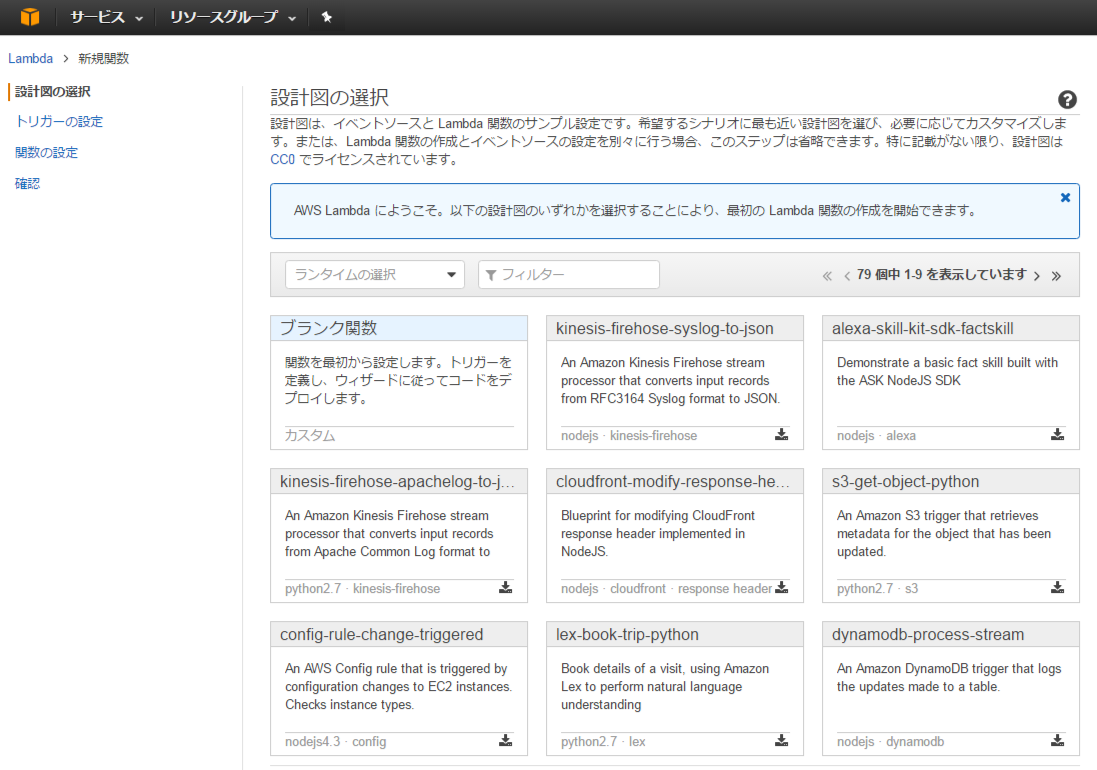Screen dimensions: 1097x770
Task: Click the 設計図の選択 page heading
Action: (330, 97)
